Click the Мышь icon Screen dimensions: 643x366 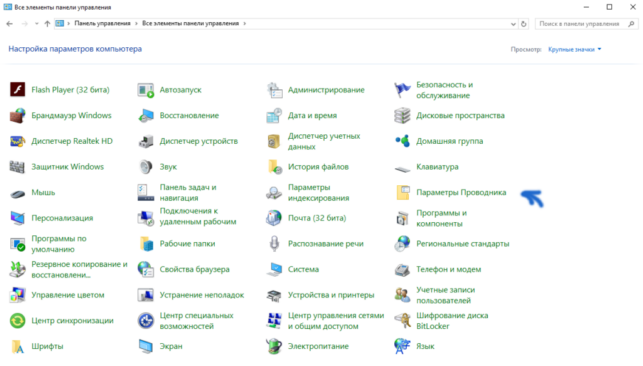[x=18, y=193]
